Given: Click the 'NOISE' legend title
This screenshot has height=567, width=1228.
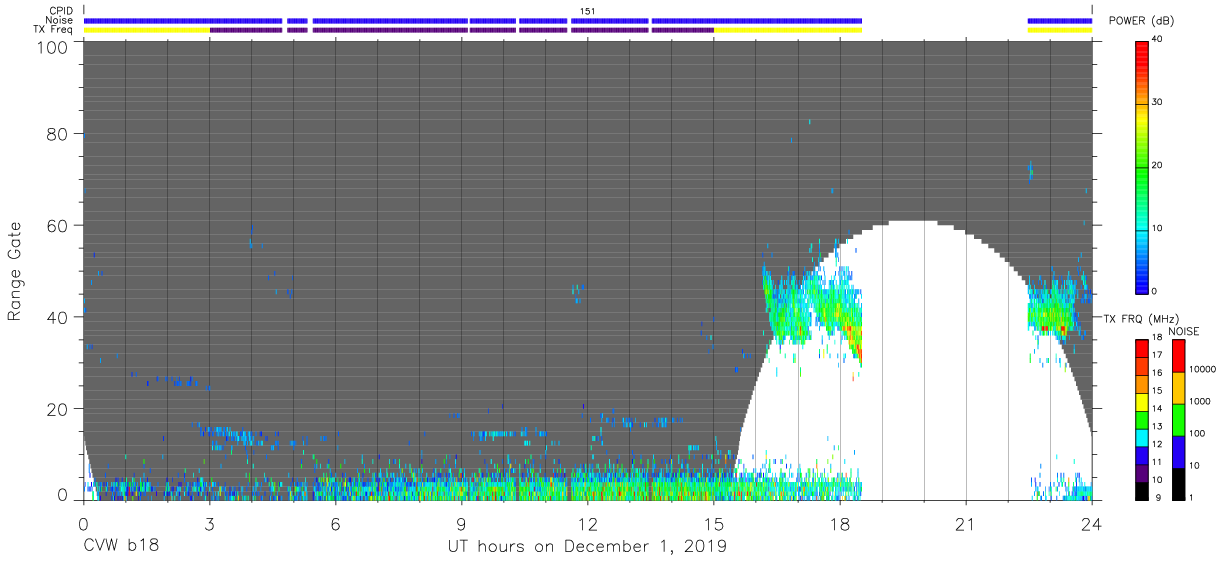Looking at the screenshot, I should [x=1184, y=331].
